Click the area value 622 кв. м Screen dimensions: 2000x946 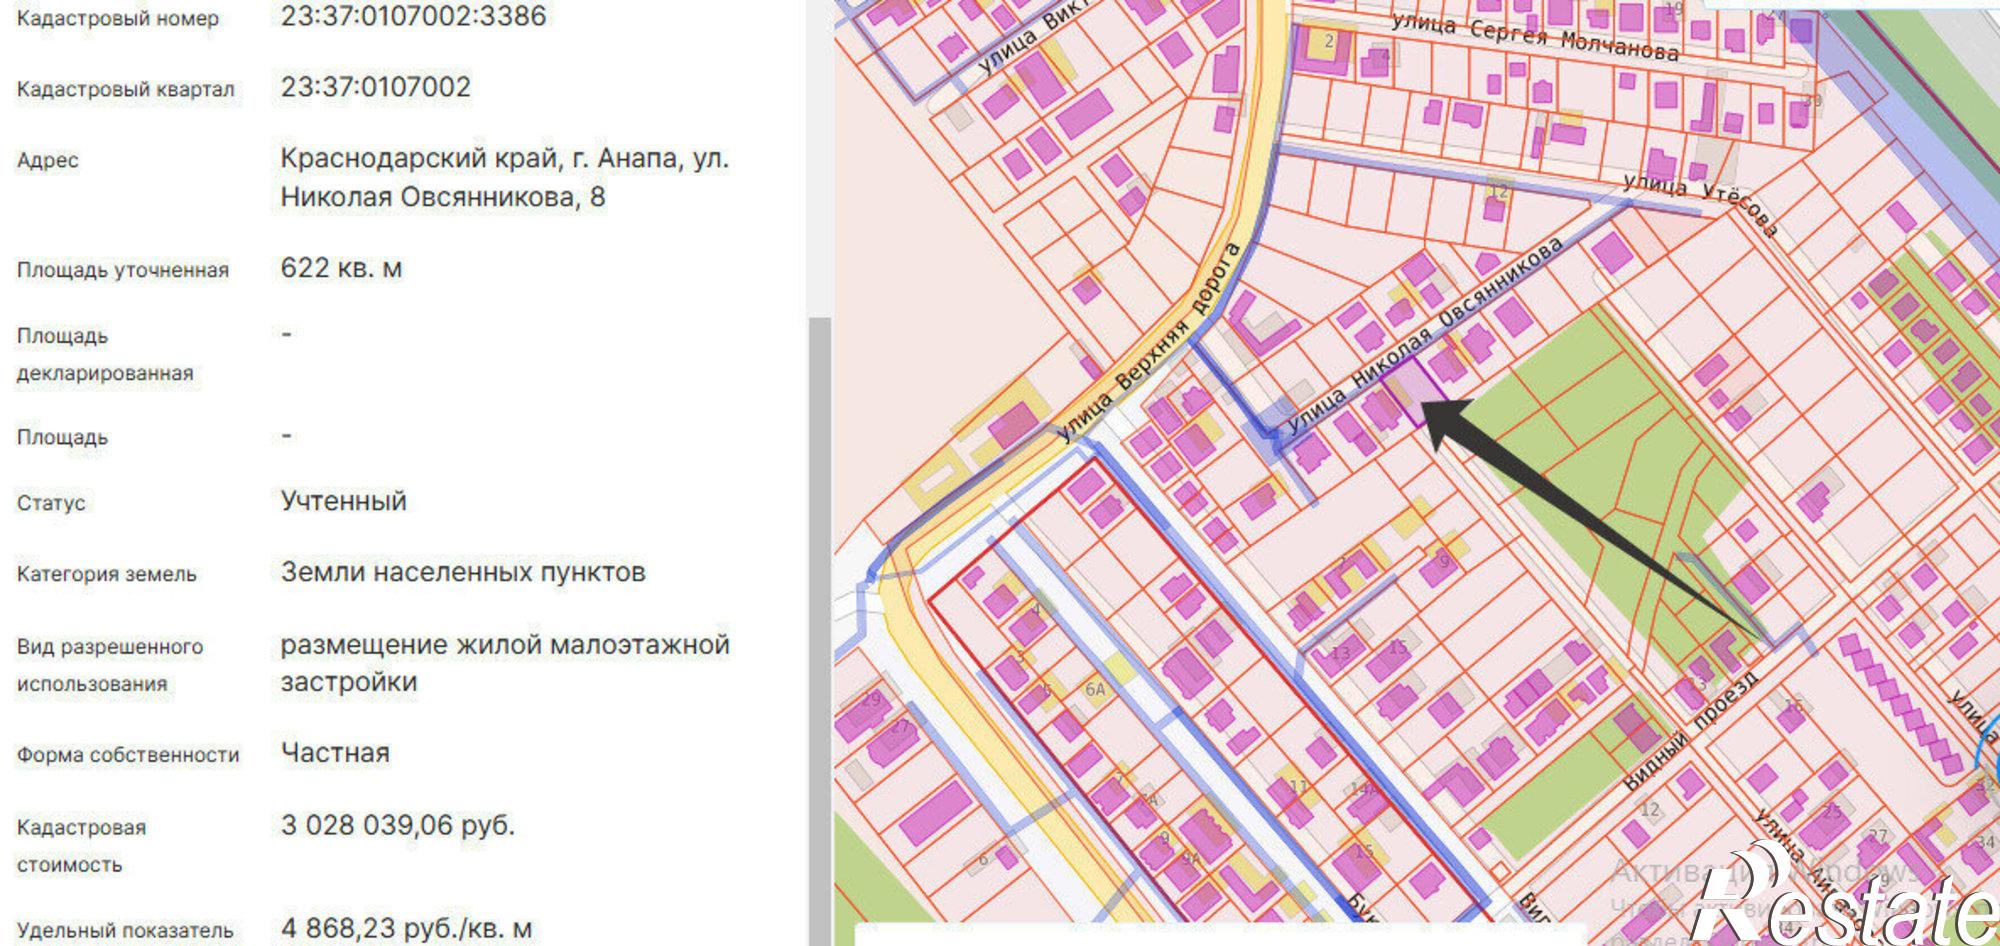coord(341,268)
